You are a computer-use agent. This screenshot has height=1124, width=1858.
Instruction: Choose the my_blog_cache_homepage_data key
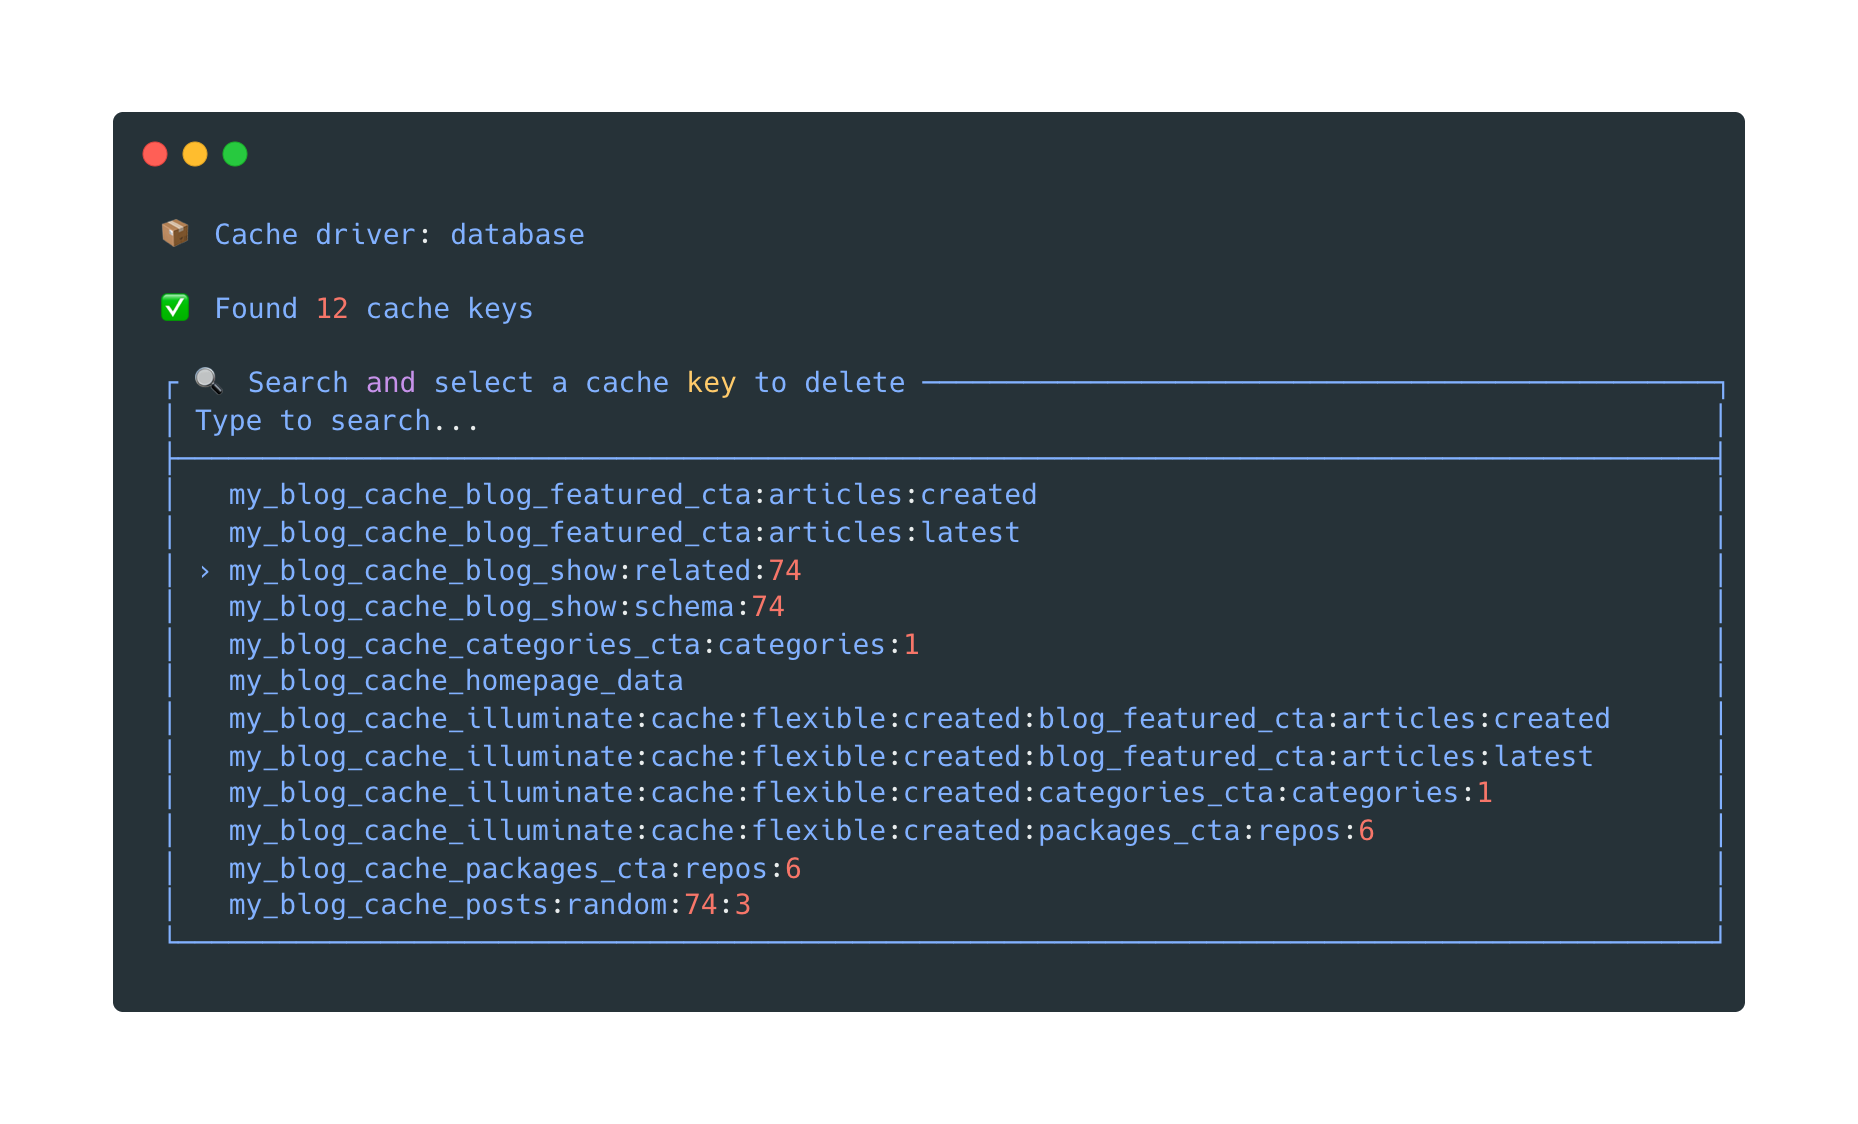pyautogui.click(x=455, y=681)
